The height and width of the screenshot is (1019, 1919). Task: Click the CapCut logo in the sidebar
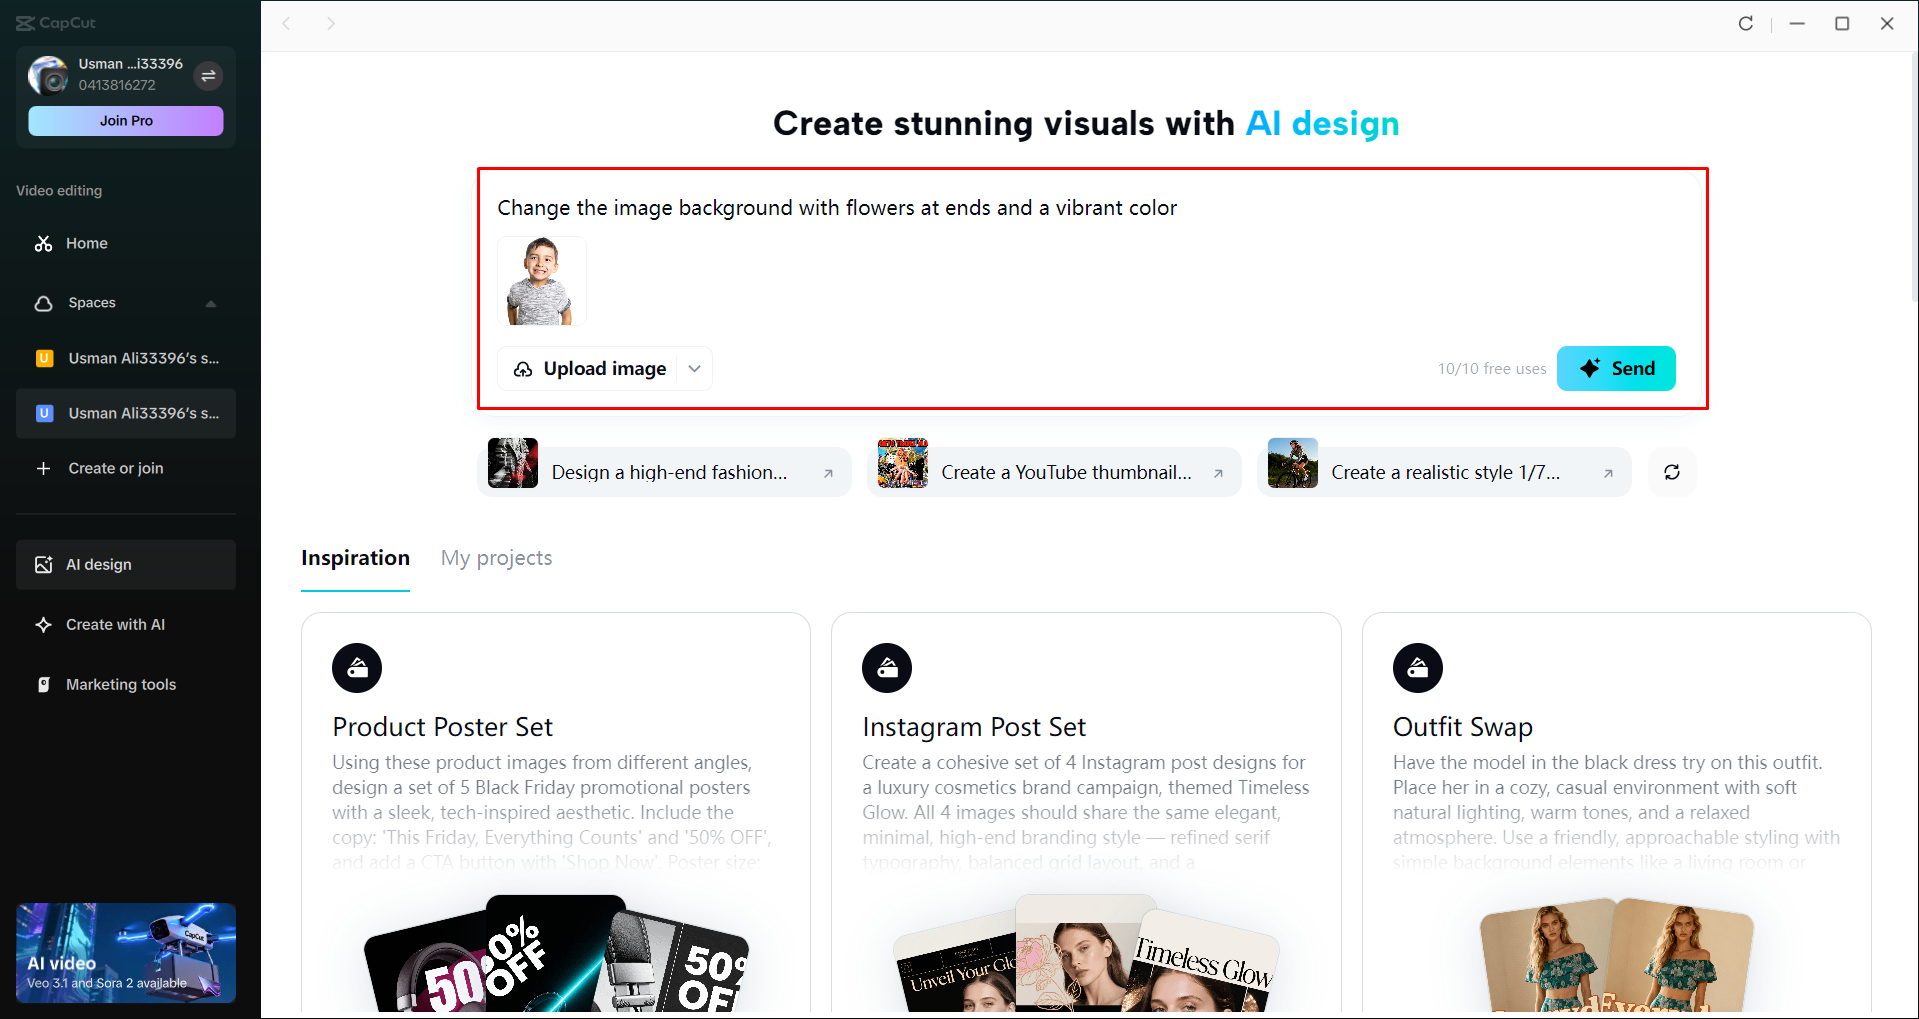(x=56, y=22)
